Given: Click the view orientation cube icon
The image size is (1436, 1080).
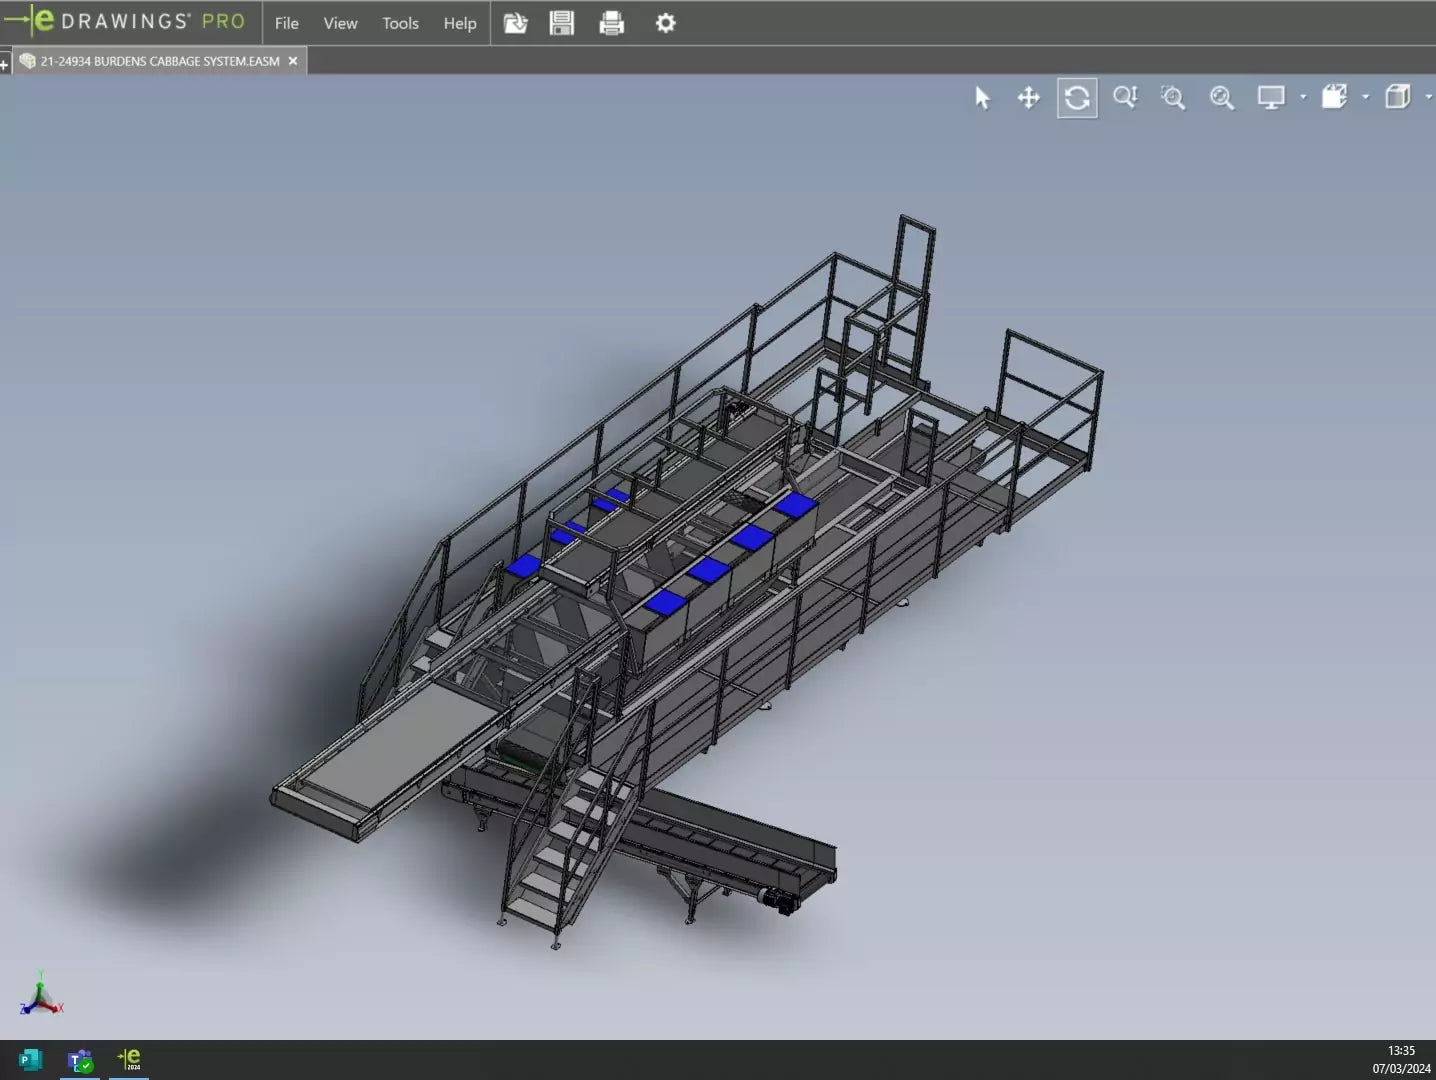Looking at the screenshot, I should [x=1335, y=98].
